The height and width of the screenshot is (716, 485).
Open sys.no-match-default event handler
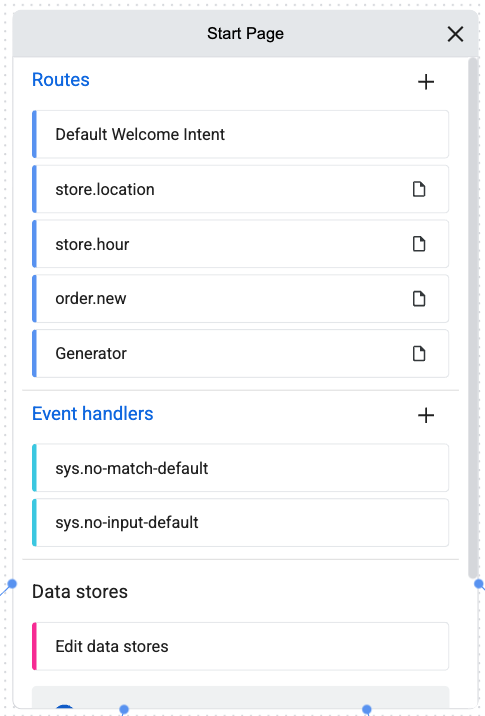click(240, 468)
